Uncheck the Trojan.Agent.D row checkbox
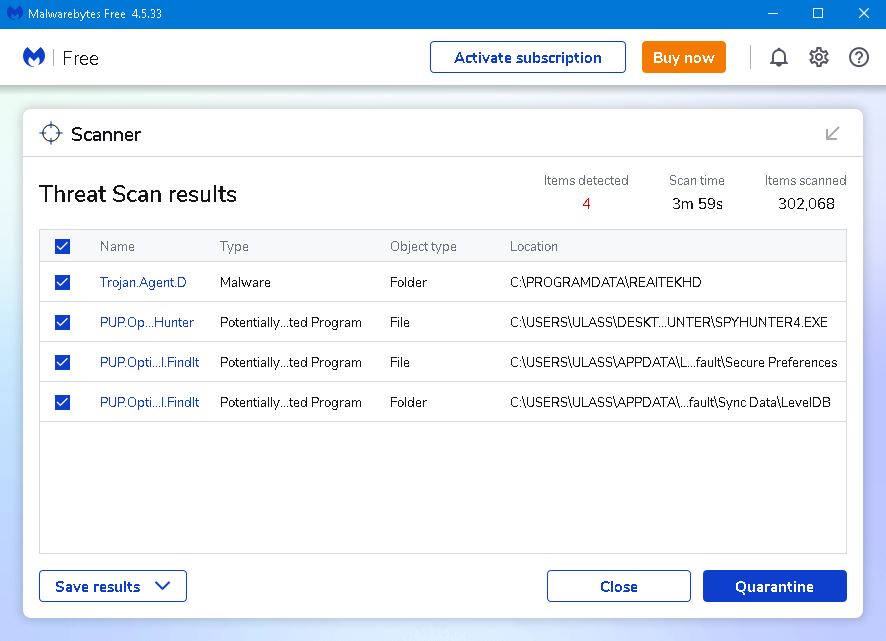The image size is (886, 641). (63, 282)
